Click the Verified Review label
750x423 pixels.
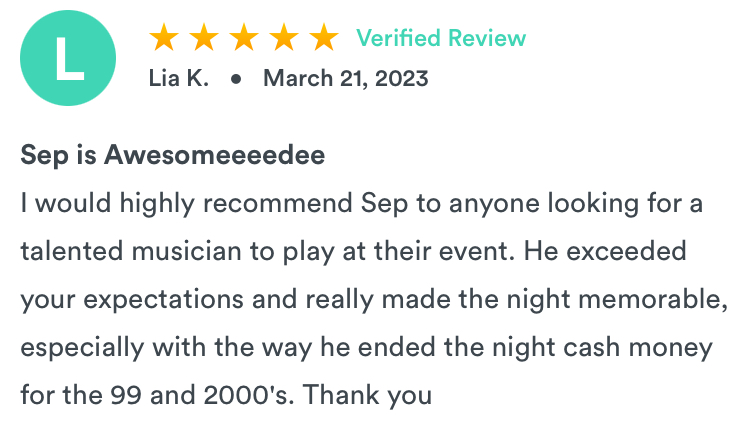pyautogui.click(x=441, y=38)
